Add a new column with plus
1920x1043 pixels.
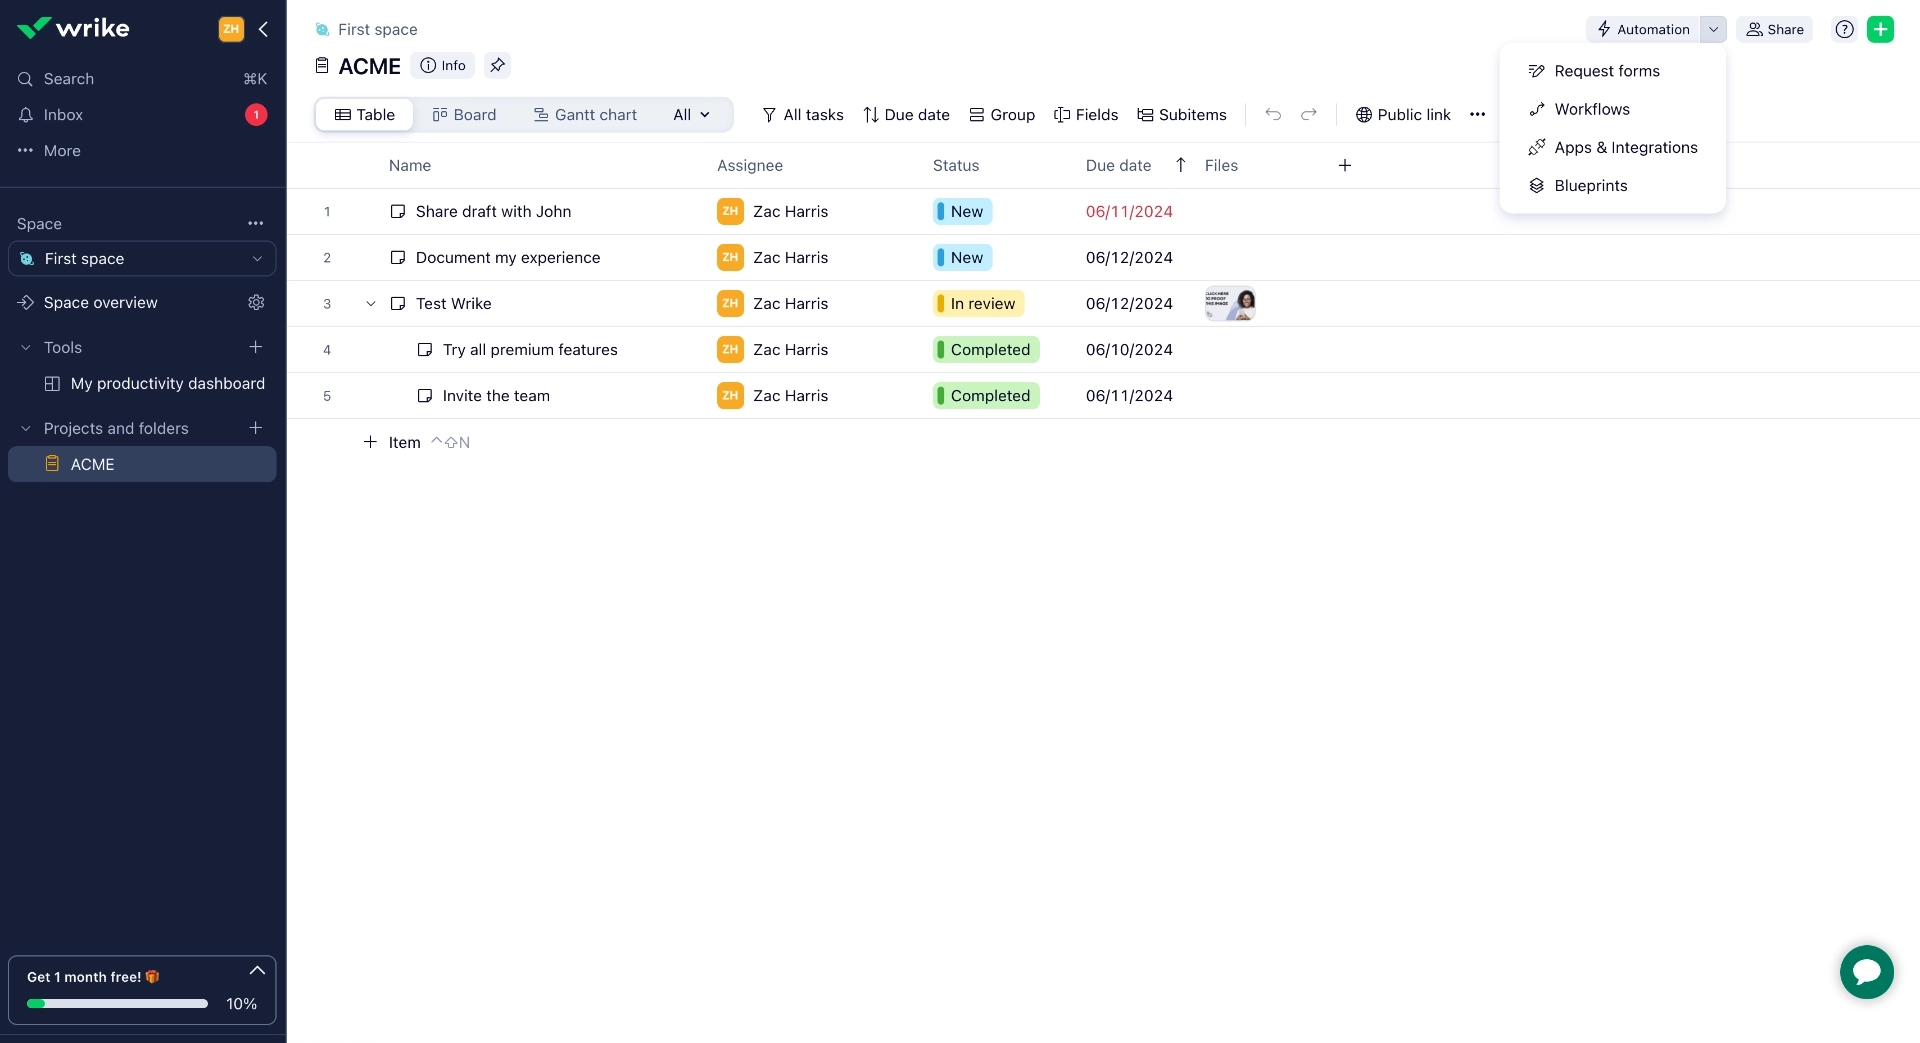click(1345, 166)
